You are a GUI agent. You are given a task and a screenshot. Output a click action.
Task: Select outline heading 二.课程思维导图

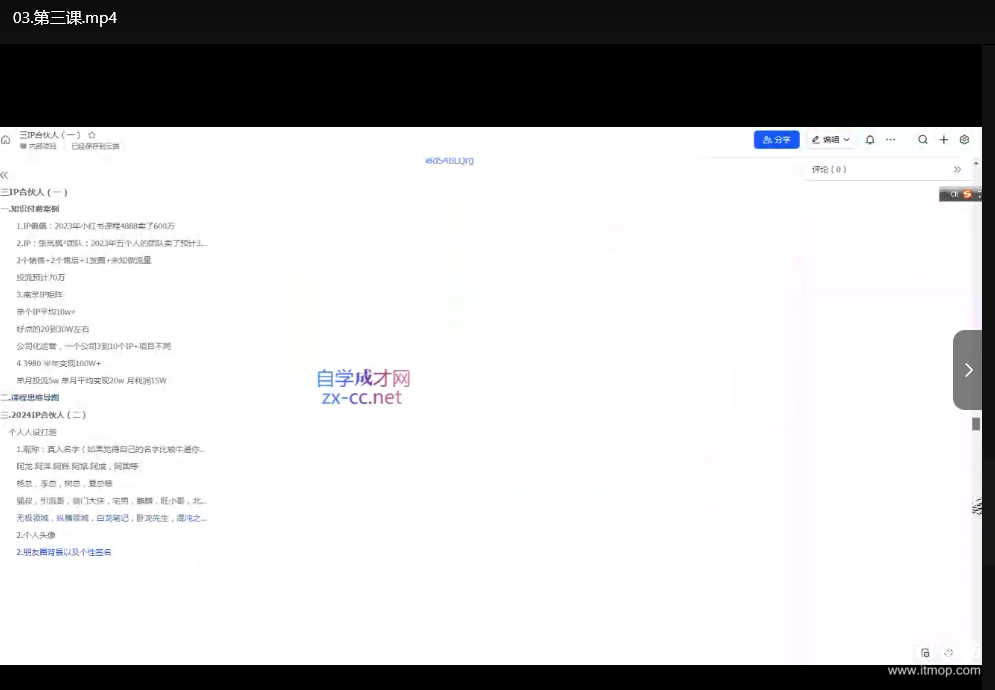[x=32, y=397]
